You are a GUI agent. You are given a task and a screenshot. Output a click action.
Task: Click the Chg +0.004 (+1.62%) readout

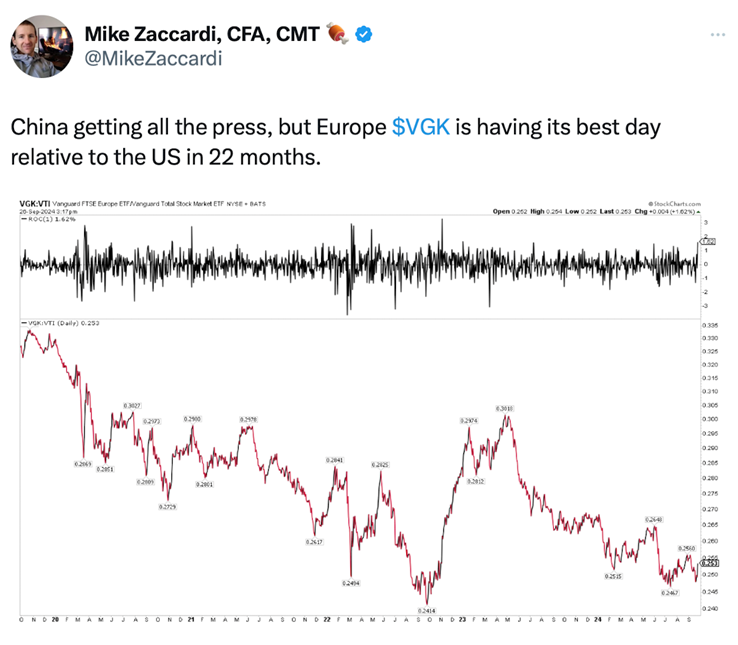pyautogui.click(x=664, y=211)
